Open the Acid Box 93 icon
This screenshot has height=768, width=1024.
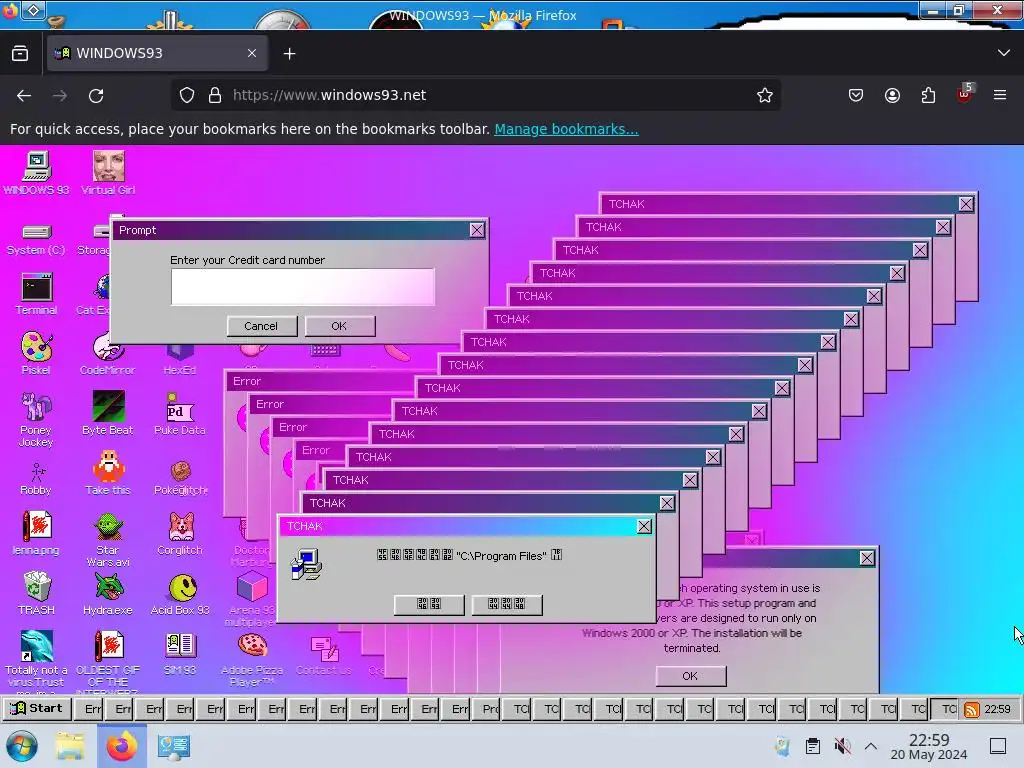(x=180, y=594)
